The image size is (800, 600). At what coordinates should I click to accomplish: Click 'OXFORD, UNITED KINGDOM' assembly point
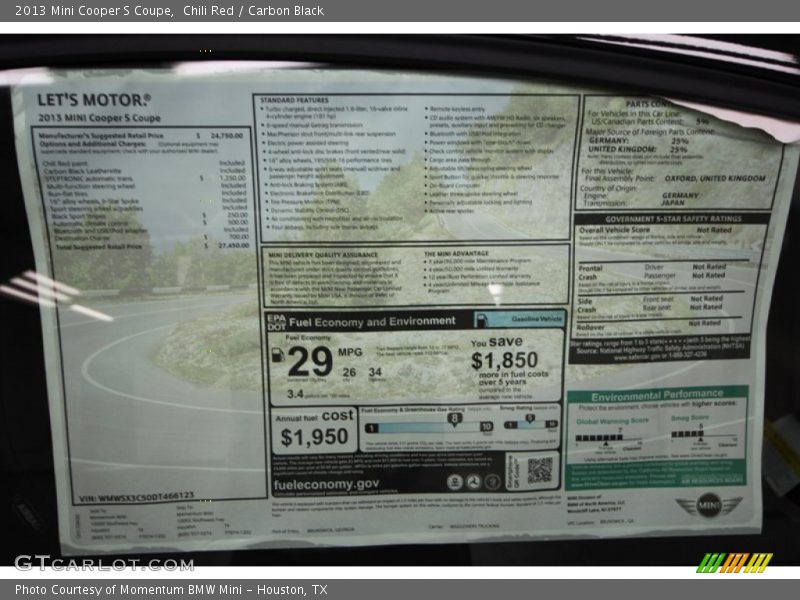715,179
